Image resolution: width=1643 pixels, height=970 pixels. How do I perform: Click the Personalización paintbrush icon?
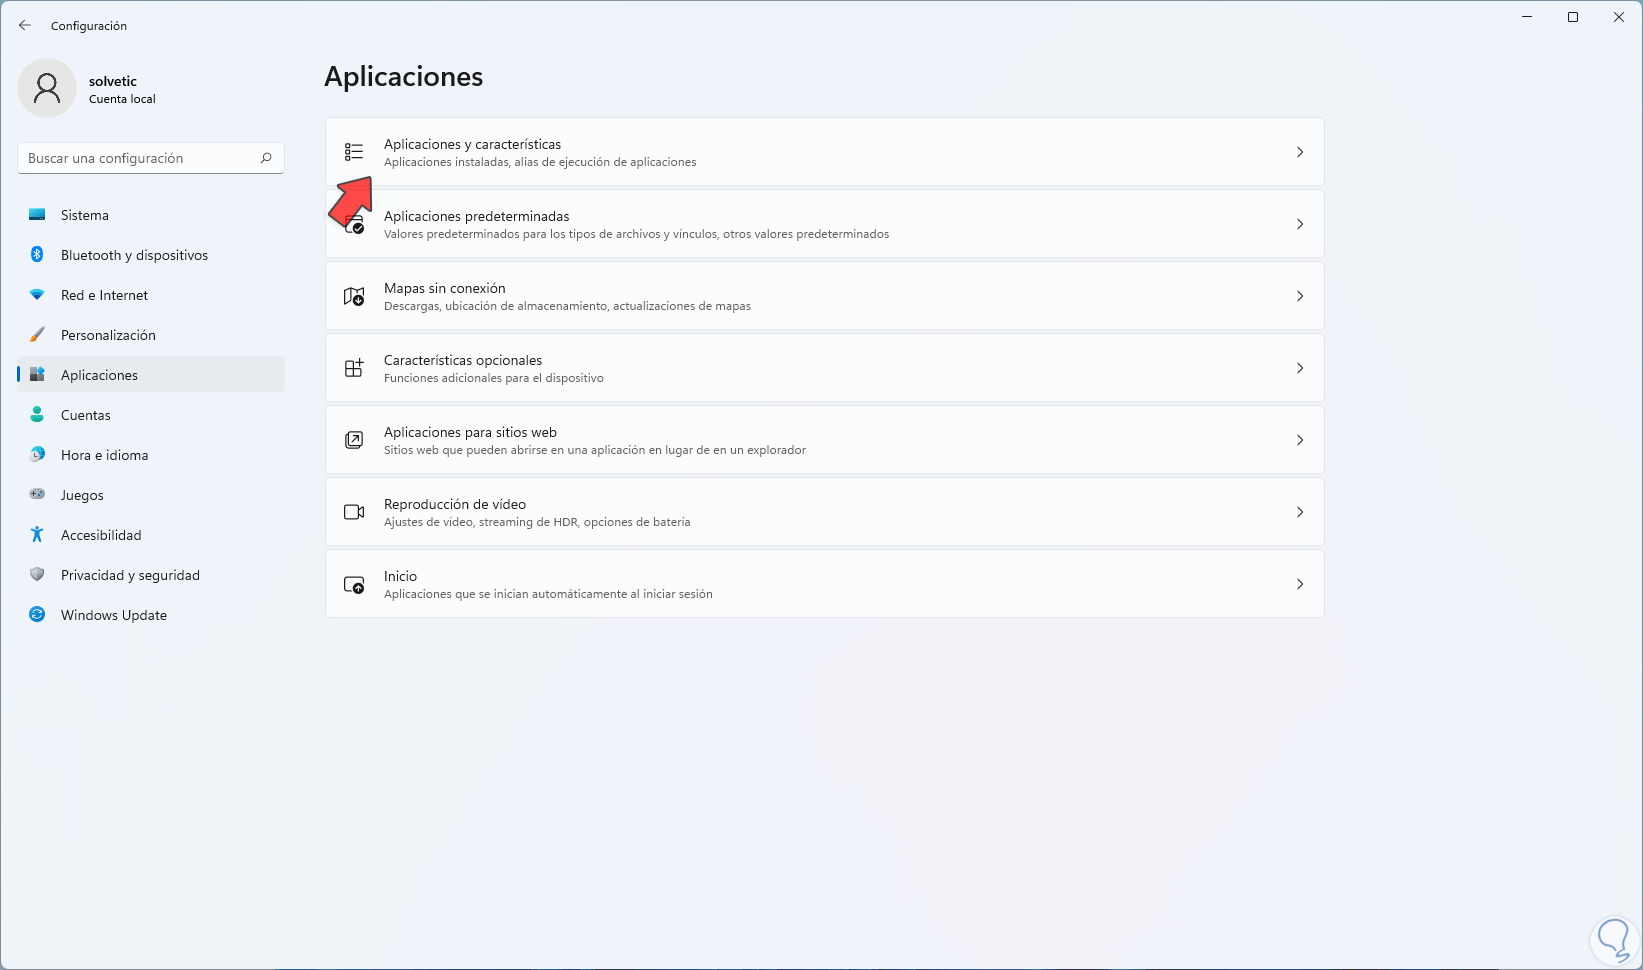[37, 335]
